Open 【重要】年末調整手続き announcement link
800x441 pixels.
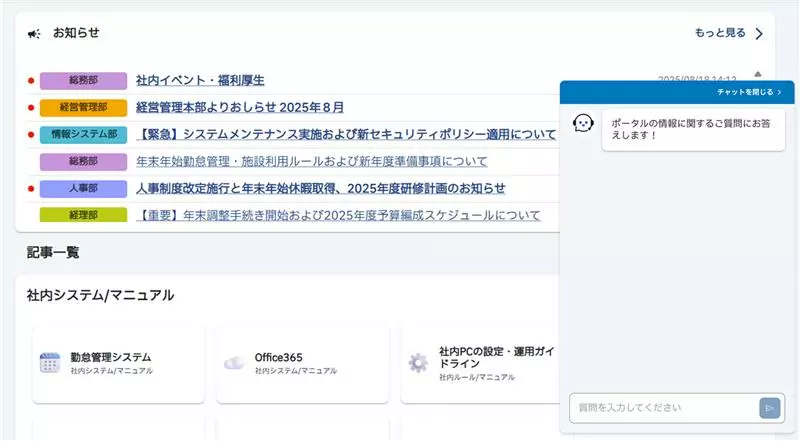338,215
